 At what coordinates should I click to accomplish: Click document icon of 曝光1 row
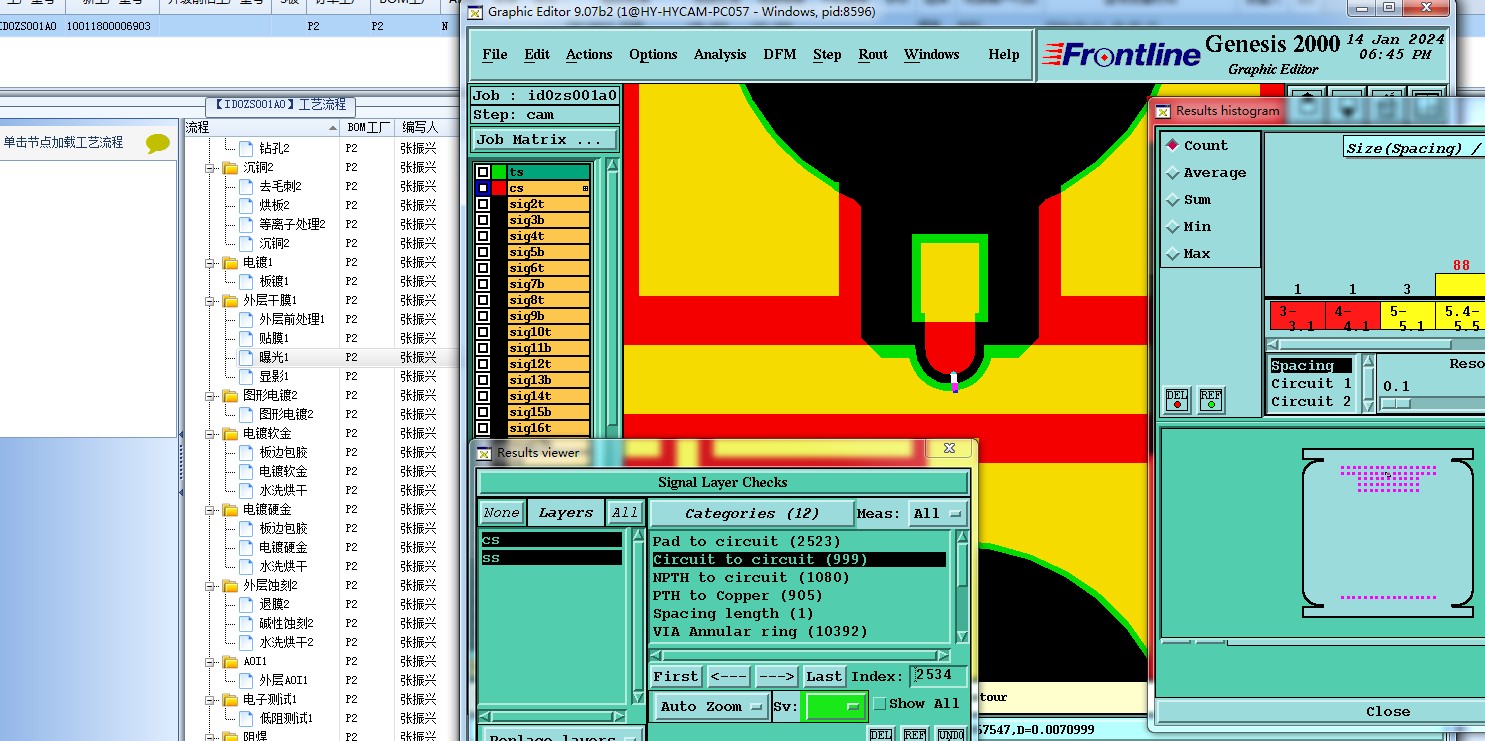point(246,357)
